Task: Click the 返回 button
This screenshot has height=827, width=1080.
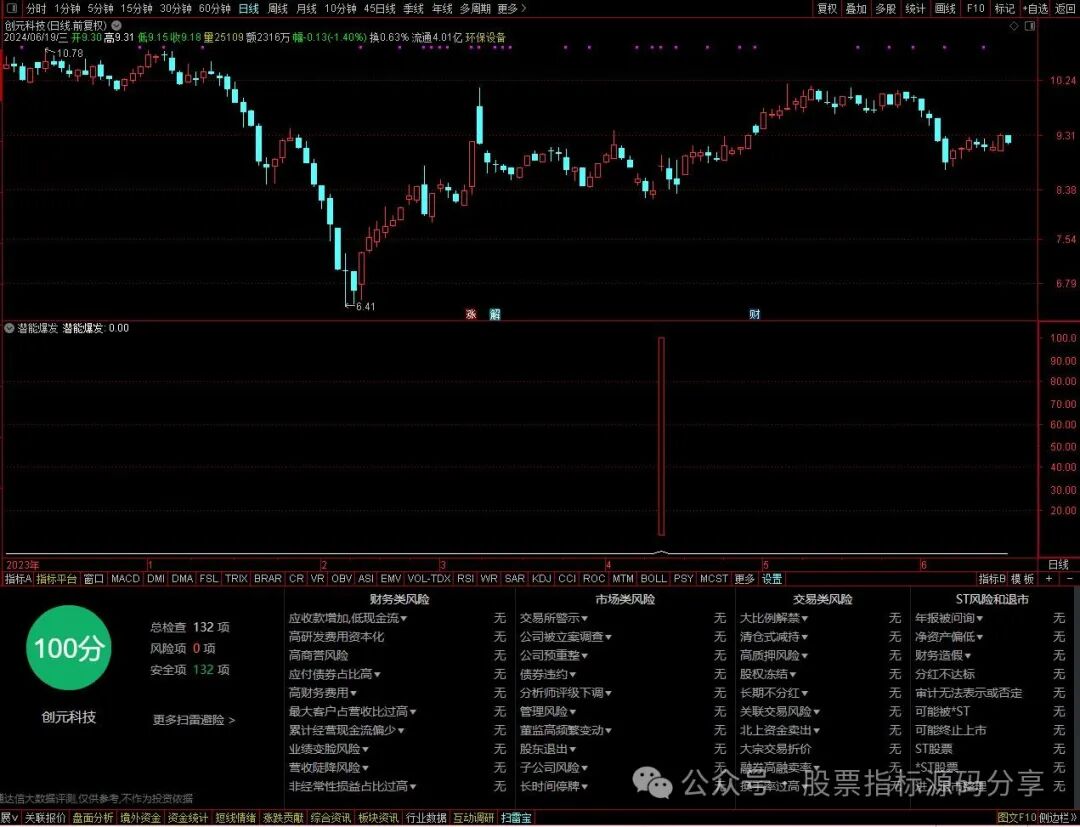Action: [x=1066, y=9]
